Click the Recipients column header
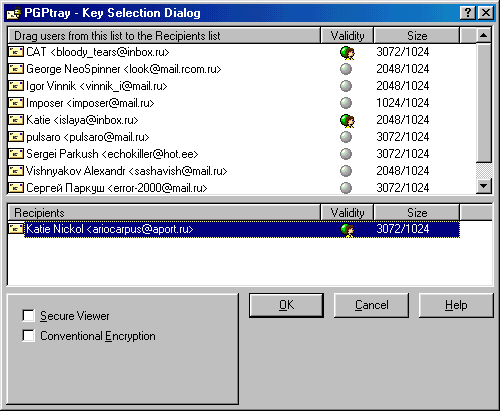Screen dimensions: 500x411 164,213
